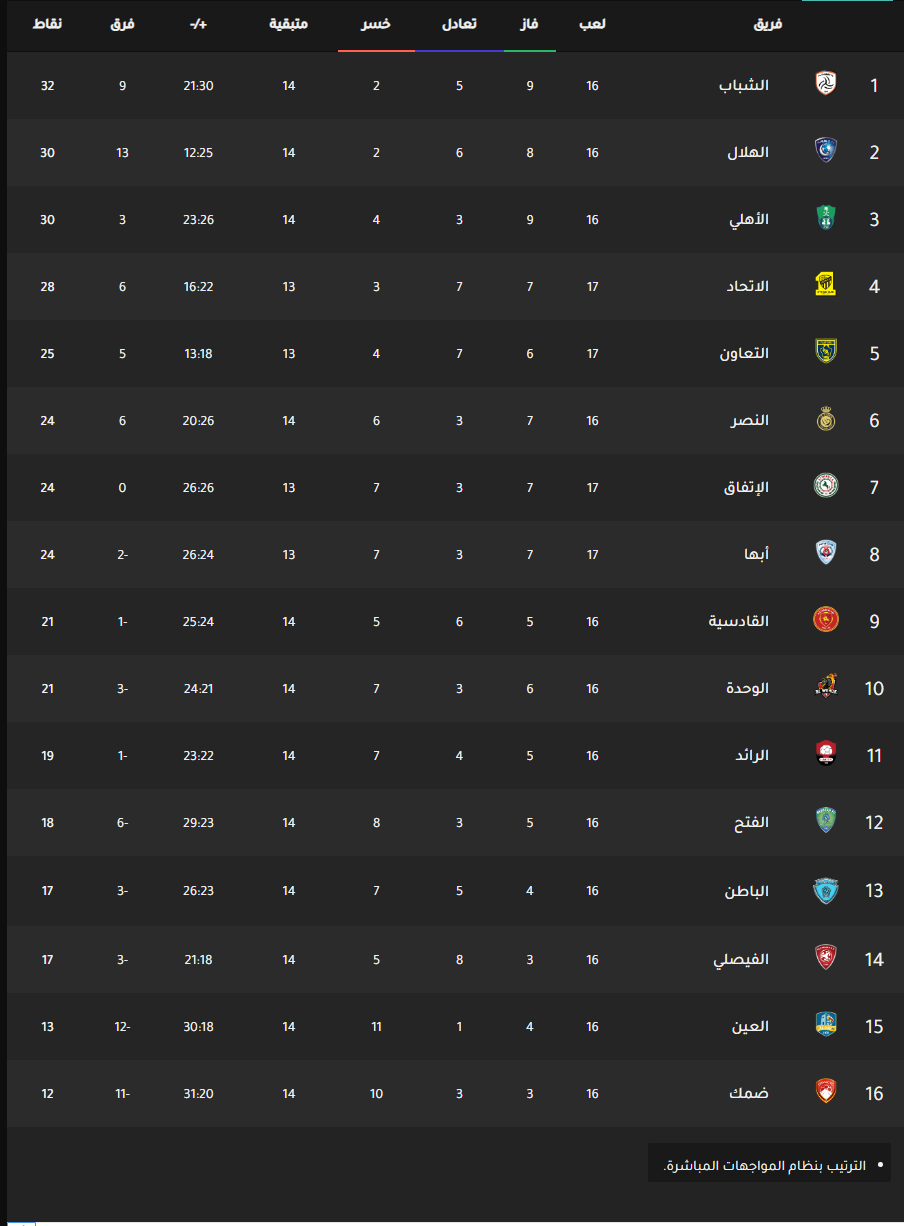Open the الفيصلي team link
The image size is (904, 1226).
click(741, 960)
